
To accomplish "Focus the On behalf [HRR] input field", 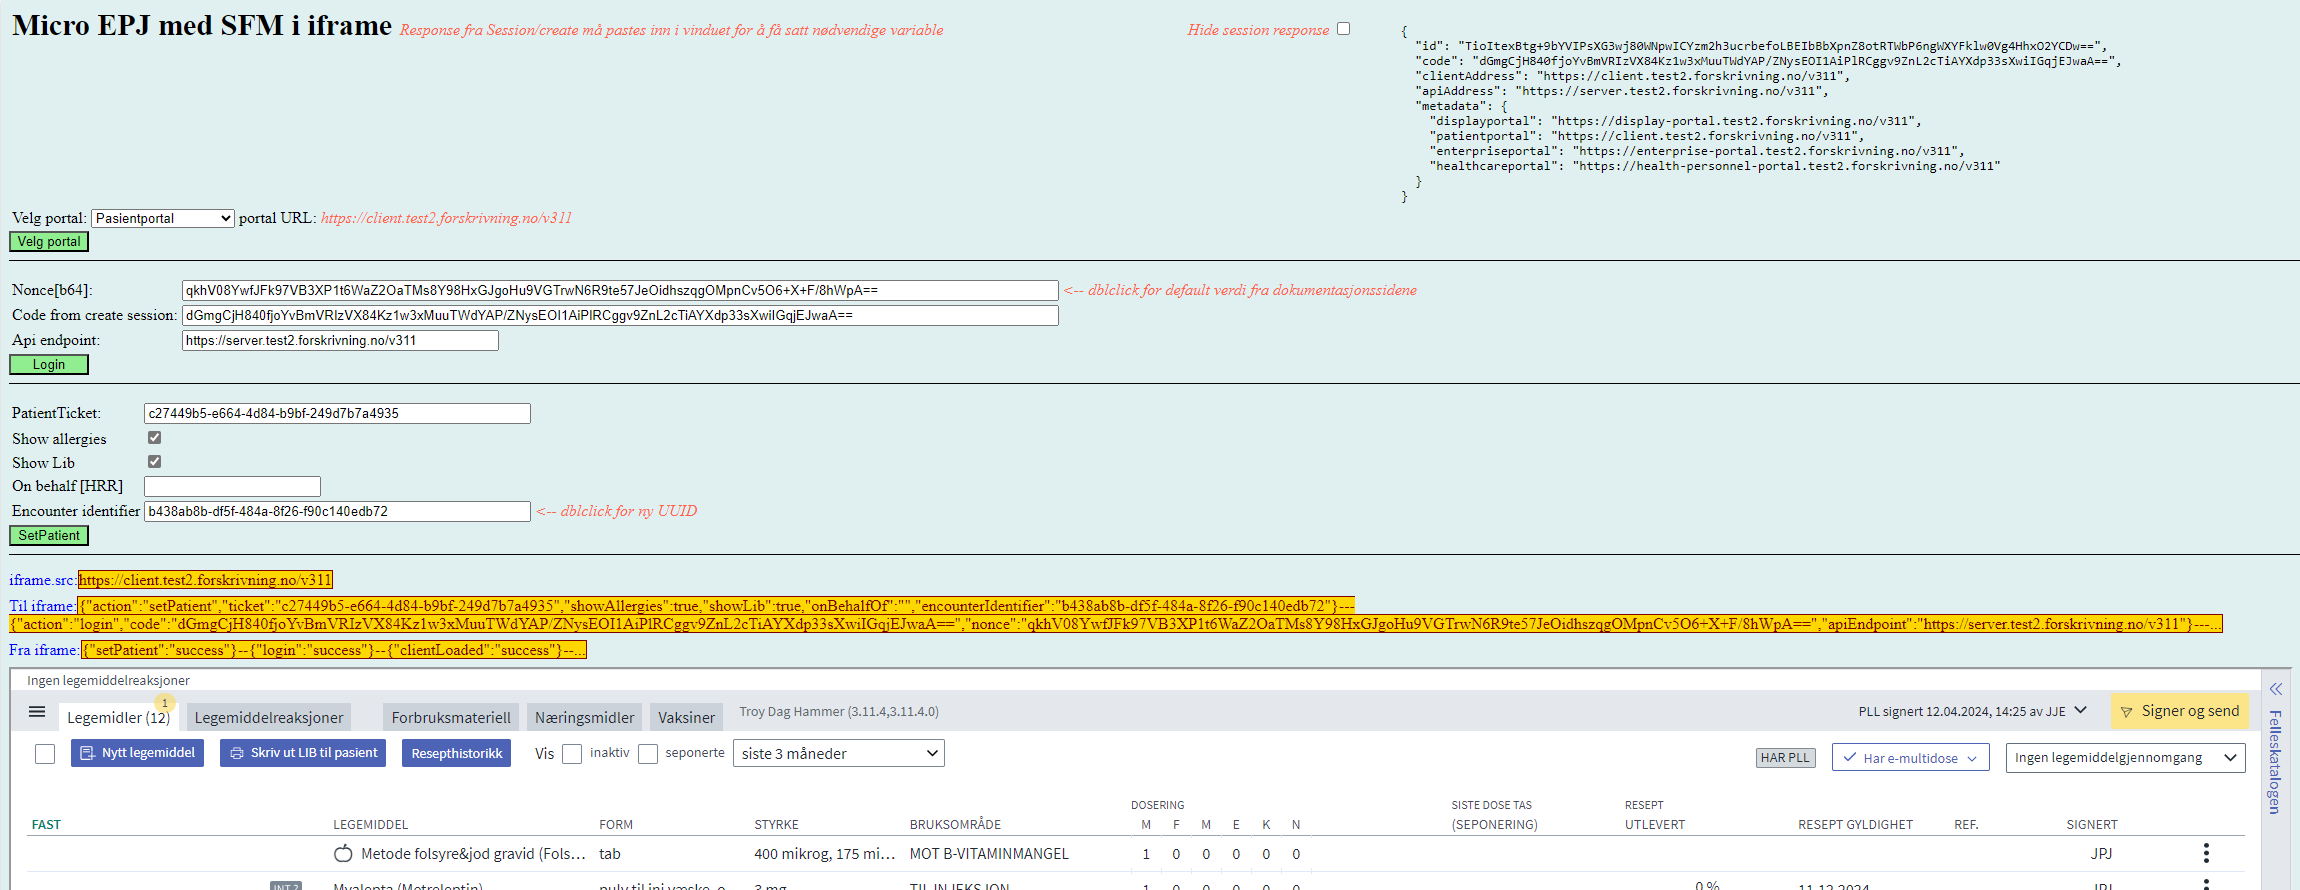I will point(232,486).
